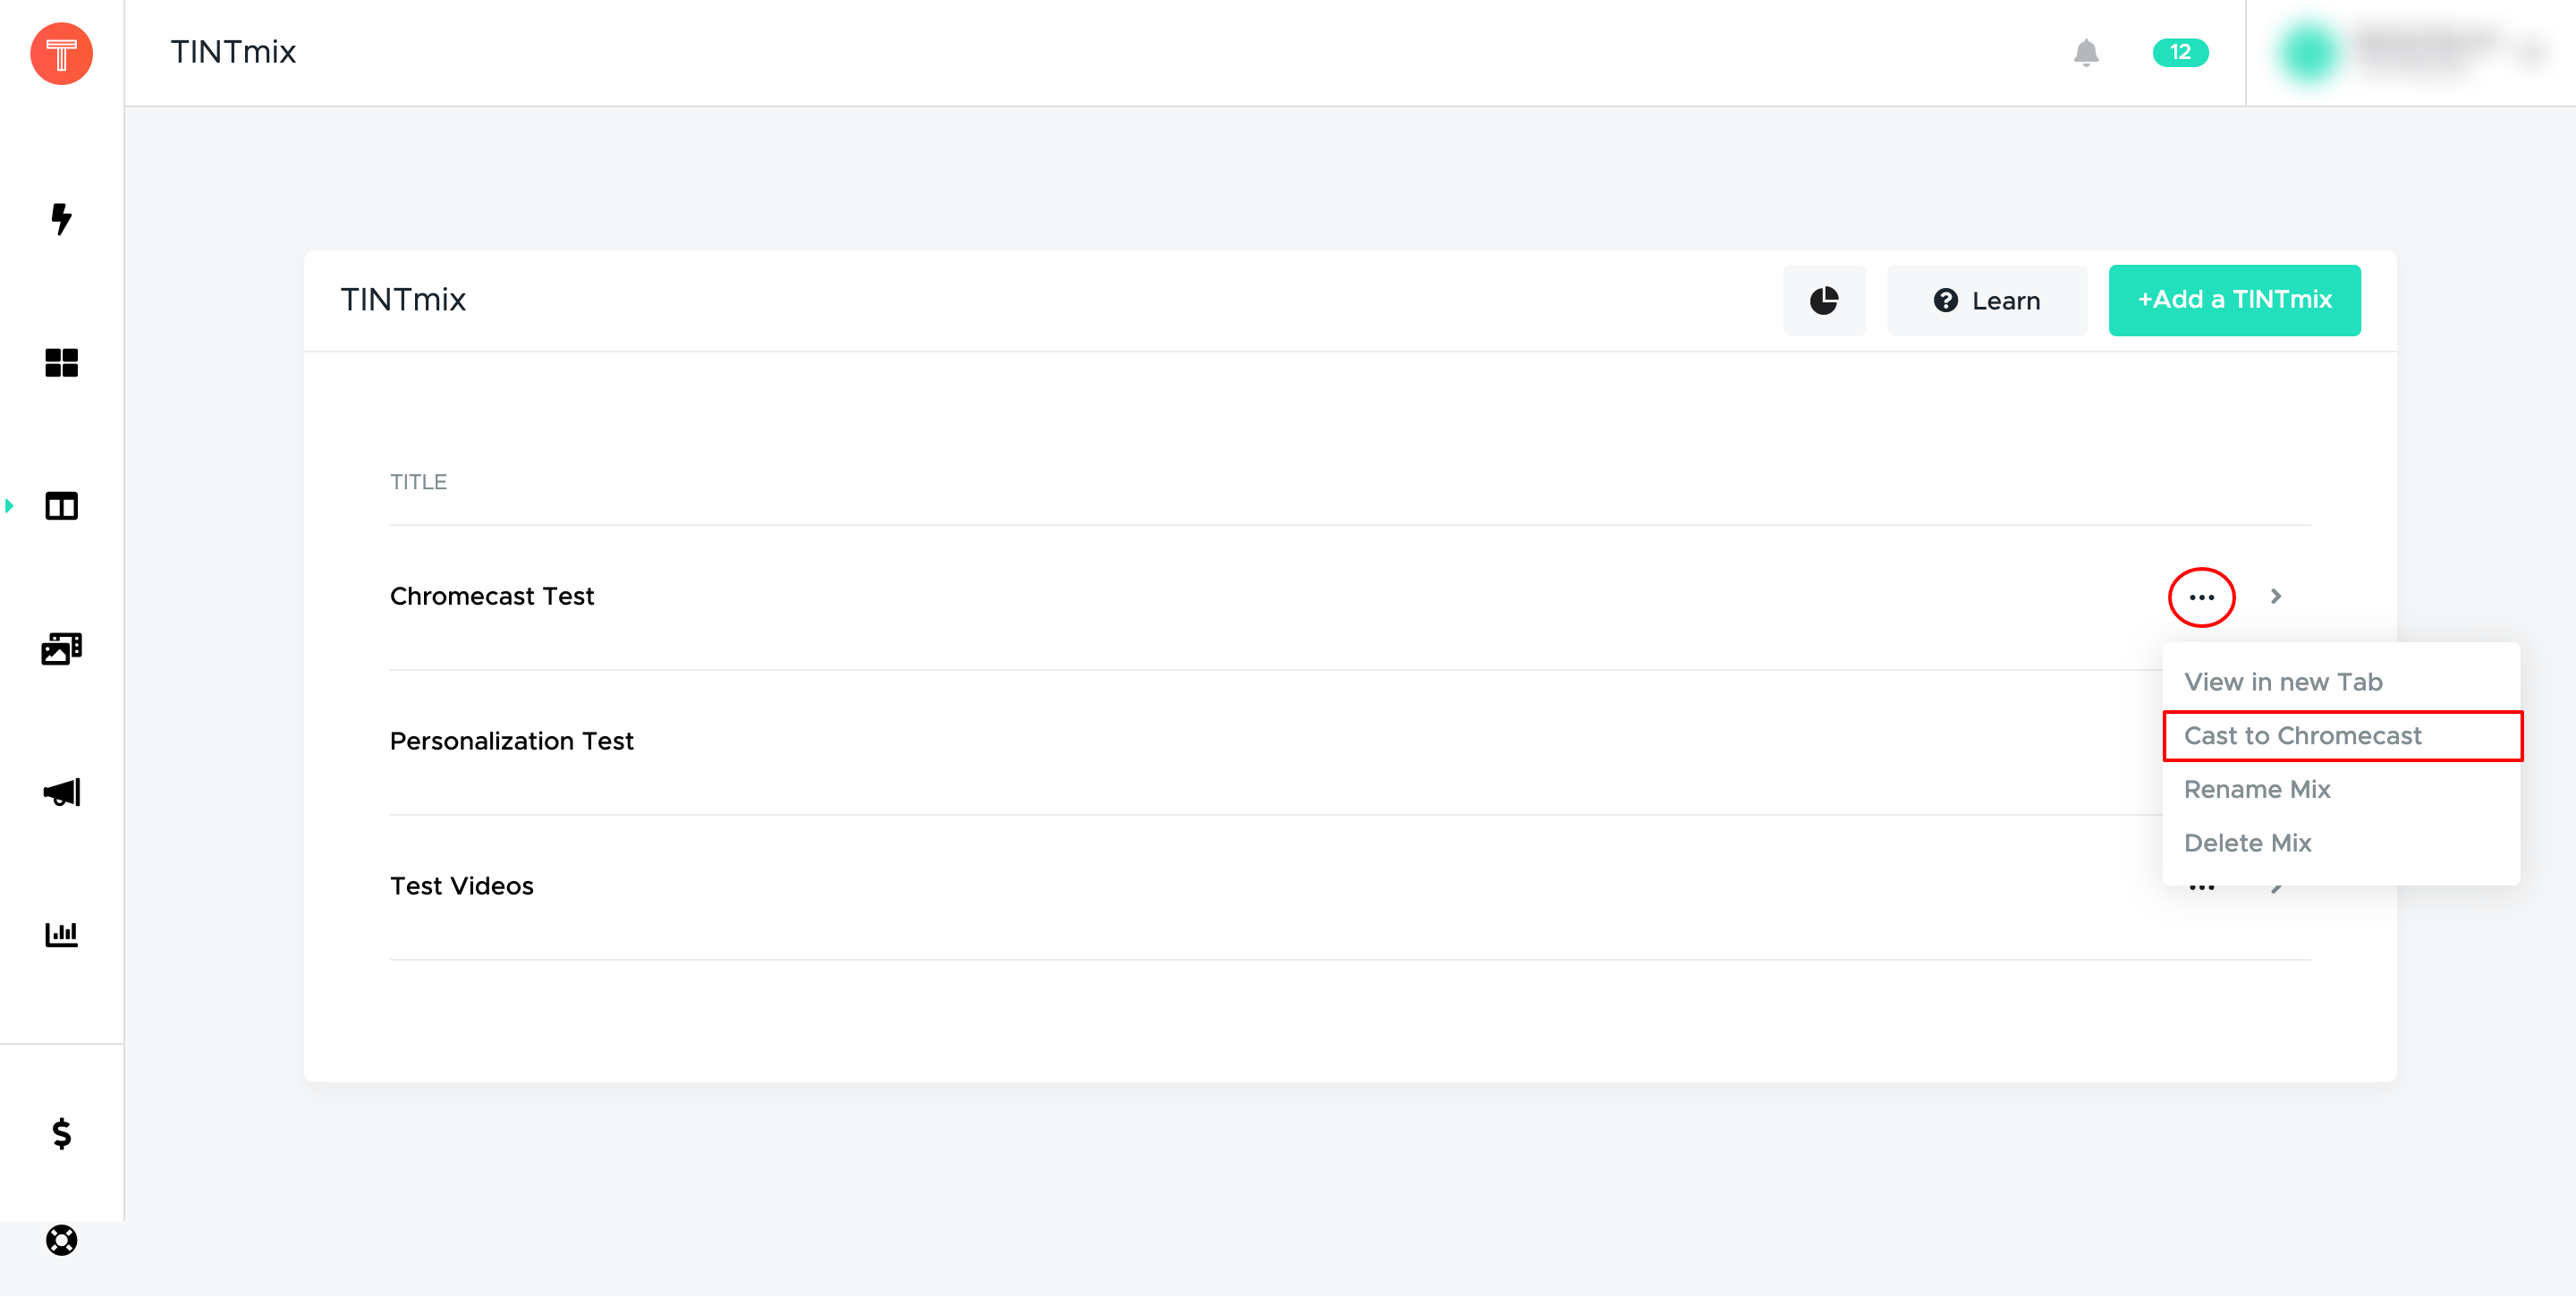
Task: Open the bar chart analytics icon
Action: (61, 934)
